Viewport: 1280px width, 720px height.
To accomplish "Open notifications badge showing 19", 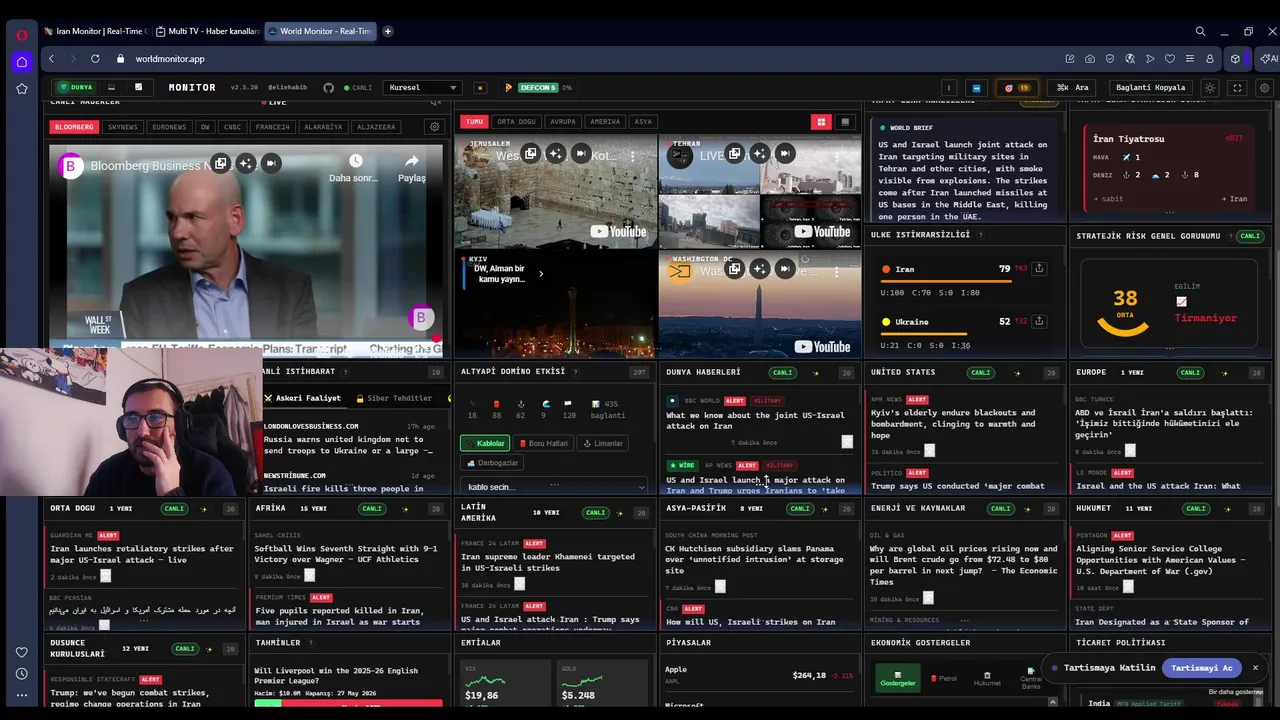I will (x=1017, y=88).
